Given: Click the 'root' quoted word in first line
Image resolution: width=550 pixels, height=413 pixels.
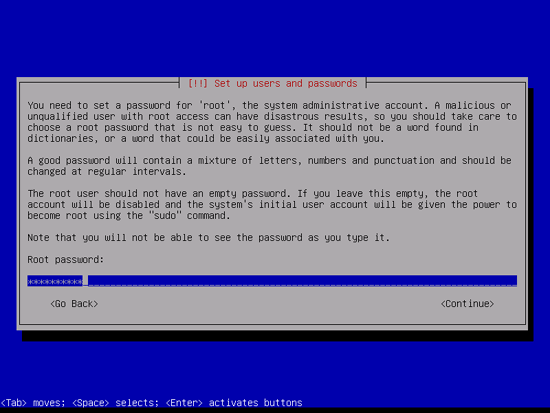Looking at the screenshot, I should click(214, 105).
